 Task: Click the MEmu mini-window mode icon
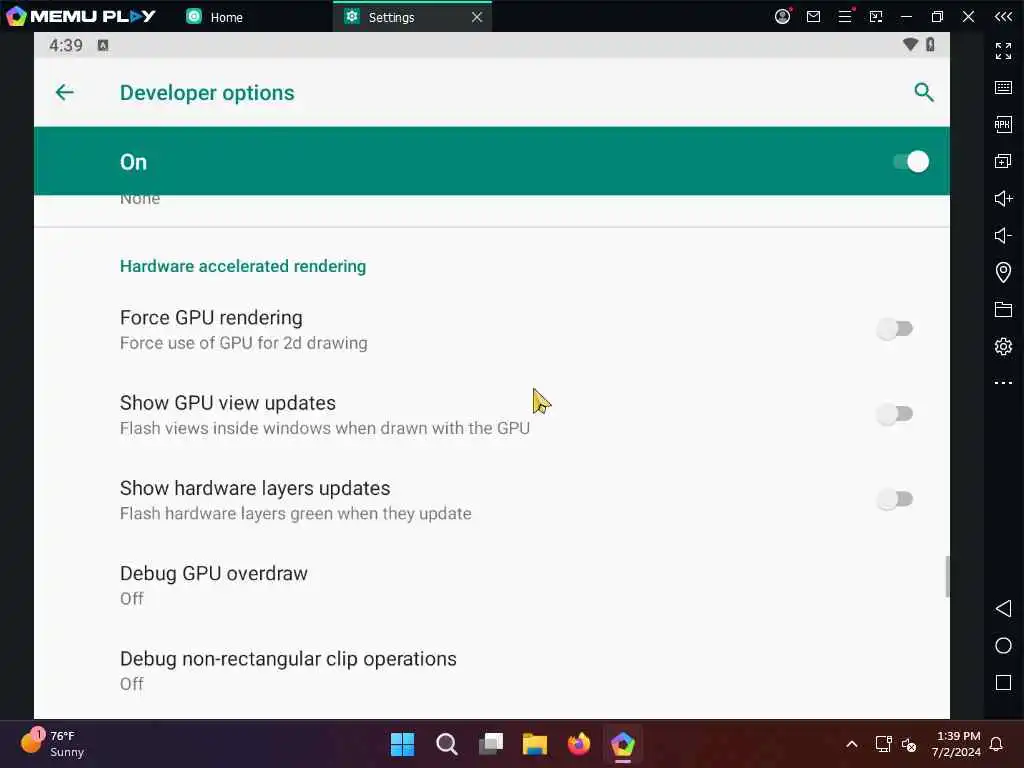(876, 16)
